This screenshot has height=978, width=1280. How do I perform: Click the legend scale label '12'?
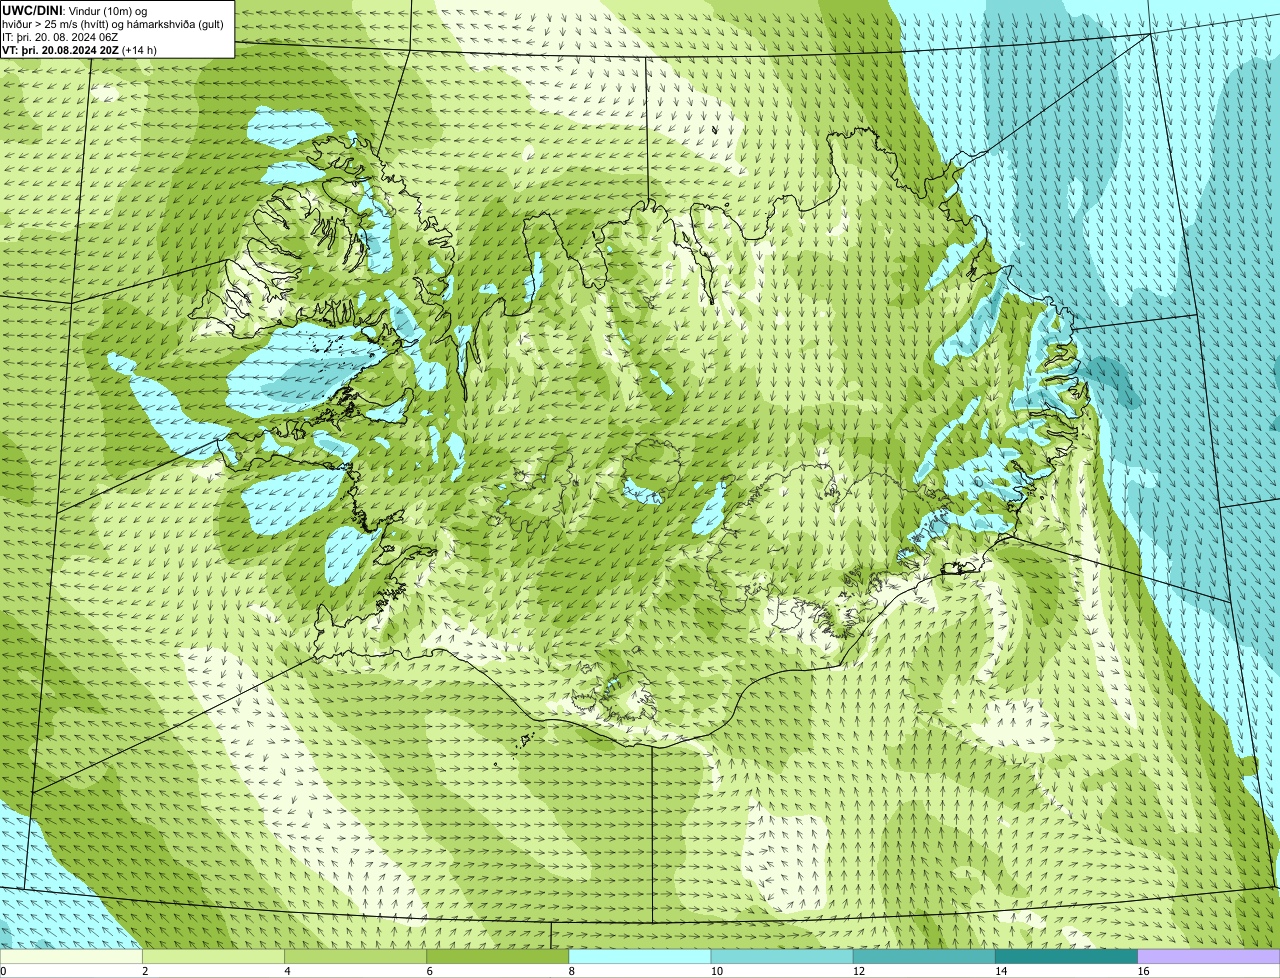(x=859, y=971)
